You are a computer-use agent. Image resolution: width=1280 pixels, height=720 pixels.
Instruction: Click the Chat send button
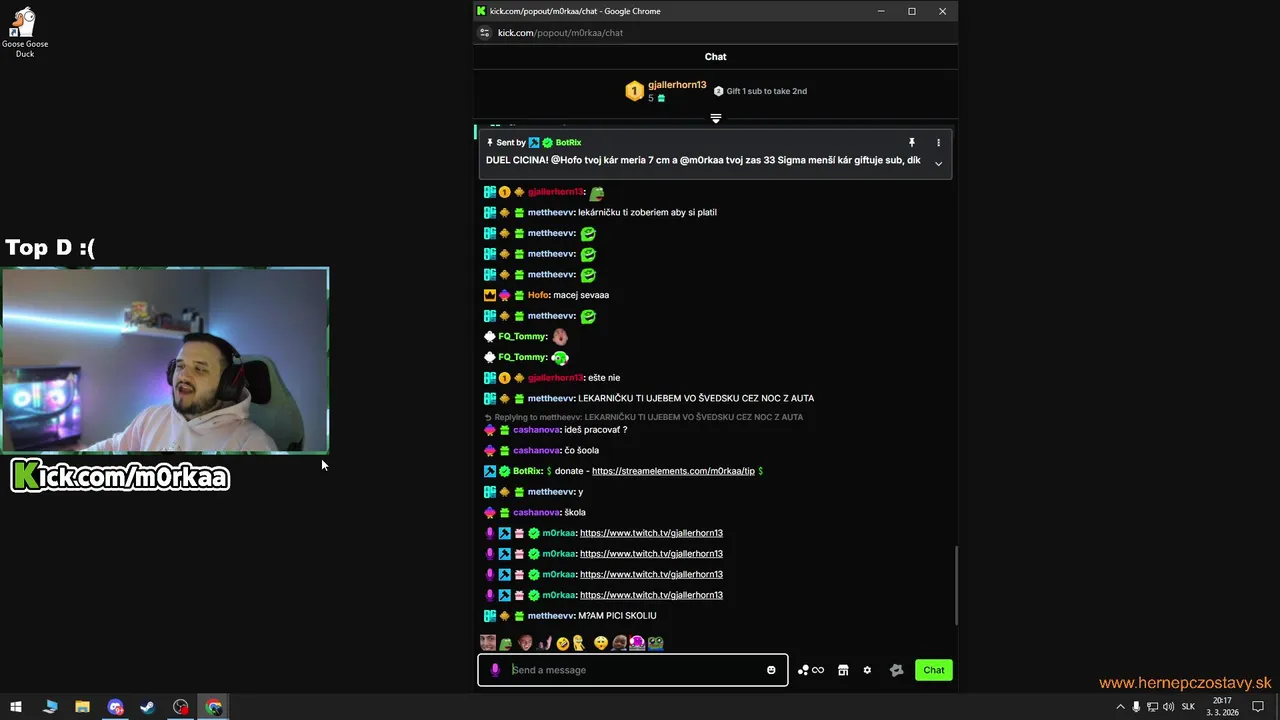pyautogui.click(x=934, y=670)
